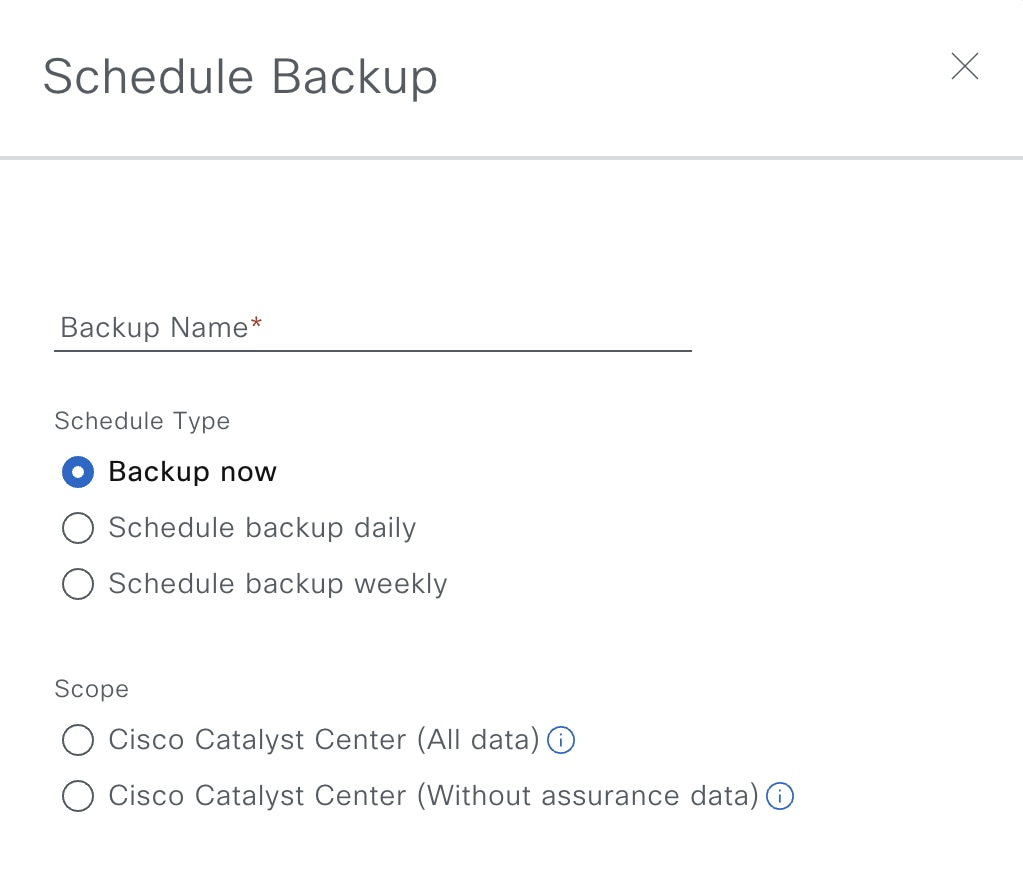Screen dimensions: 1023x874
Task: Choose the Without assurance data radio button
Action: coord(78,796)
